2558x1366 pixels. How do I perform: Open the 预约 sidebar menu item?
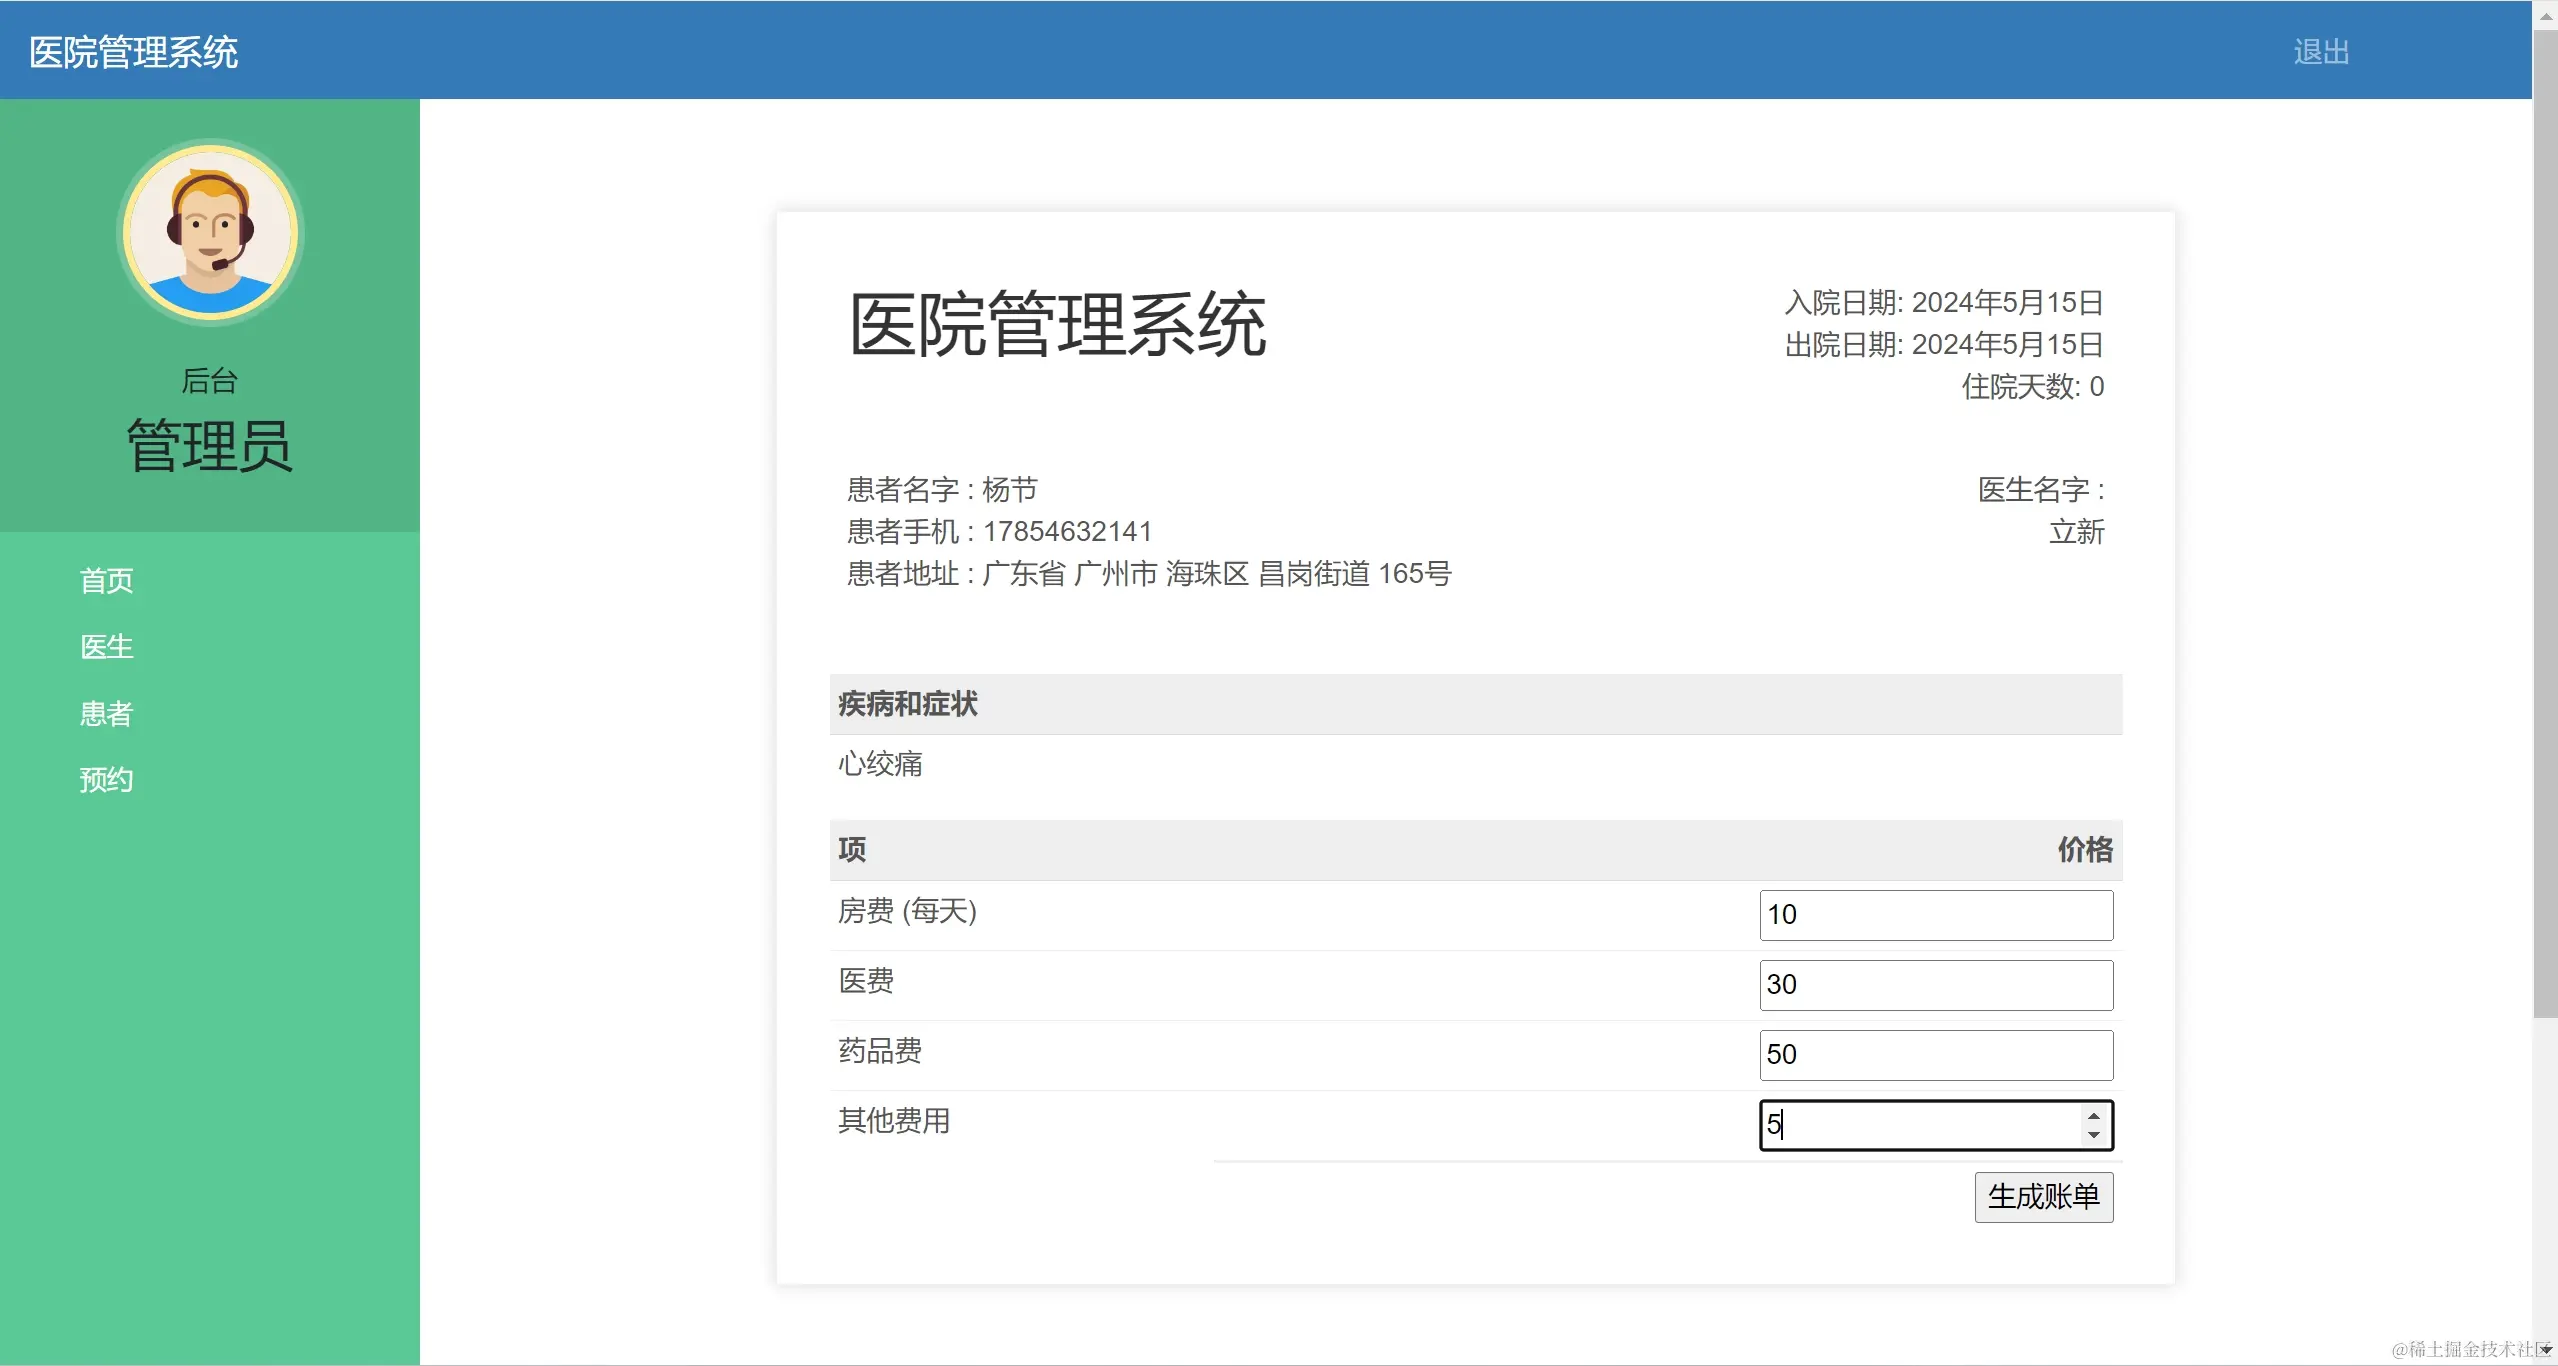point(106,780)
